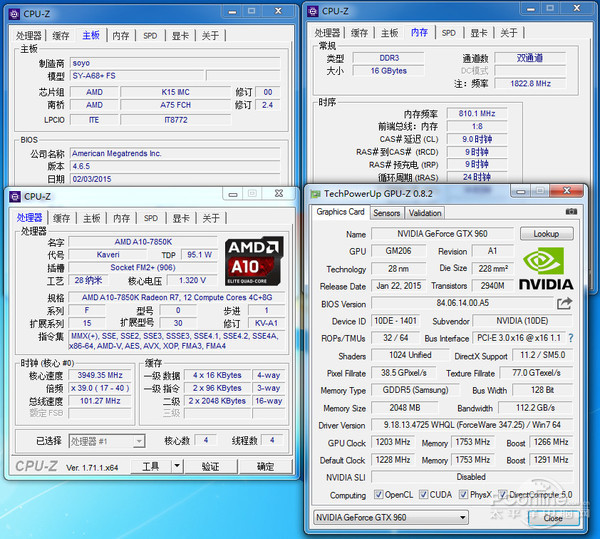Image resolution: width=600 pixels, height=539 pixels.
Task: Switch to the Sensors tab in GPU-Z
Action: (x=386, y=212)
